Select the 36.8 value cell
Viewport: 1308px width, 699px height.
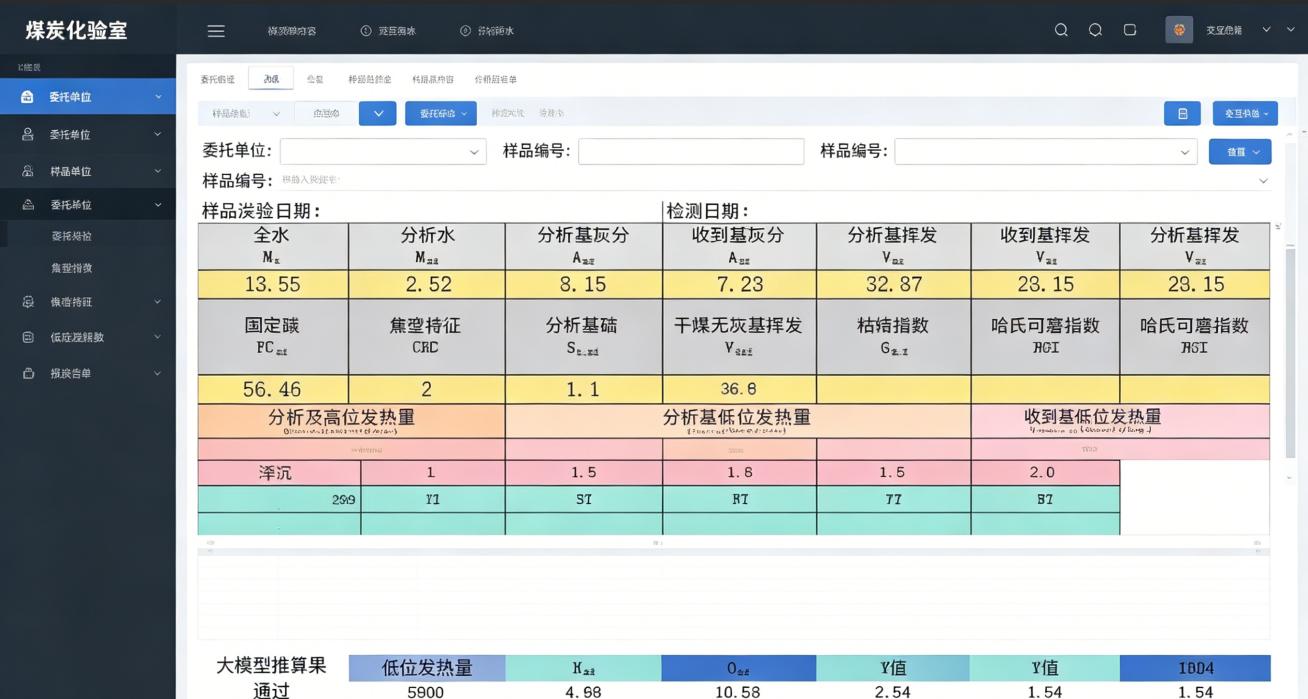click(x=739, y=389)
